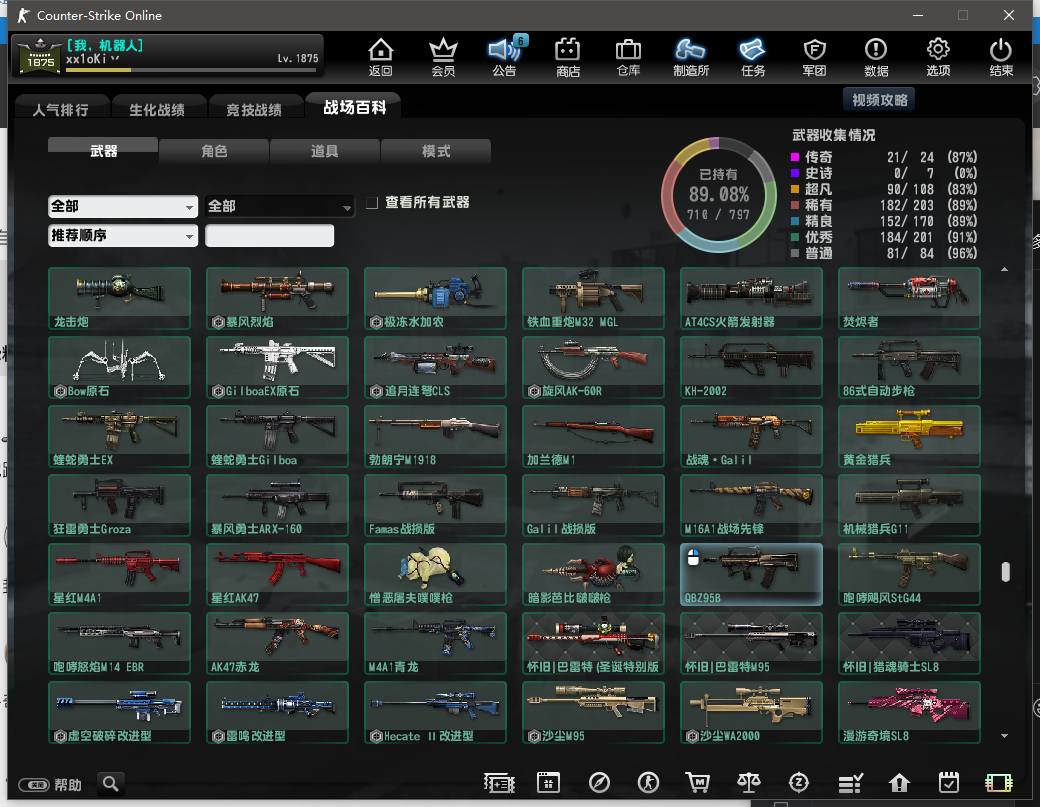Click the exclamation house icon

click(899, 783)
